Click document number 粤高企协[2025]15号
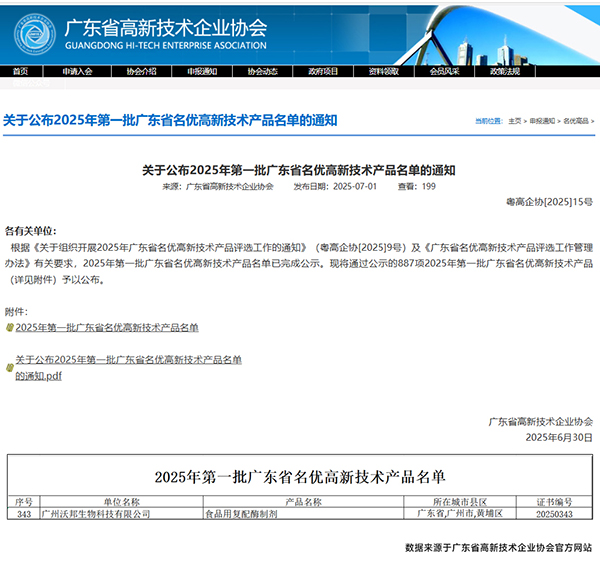This screenshot has height=571, width=600. [x=549, y=202]
